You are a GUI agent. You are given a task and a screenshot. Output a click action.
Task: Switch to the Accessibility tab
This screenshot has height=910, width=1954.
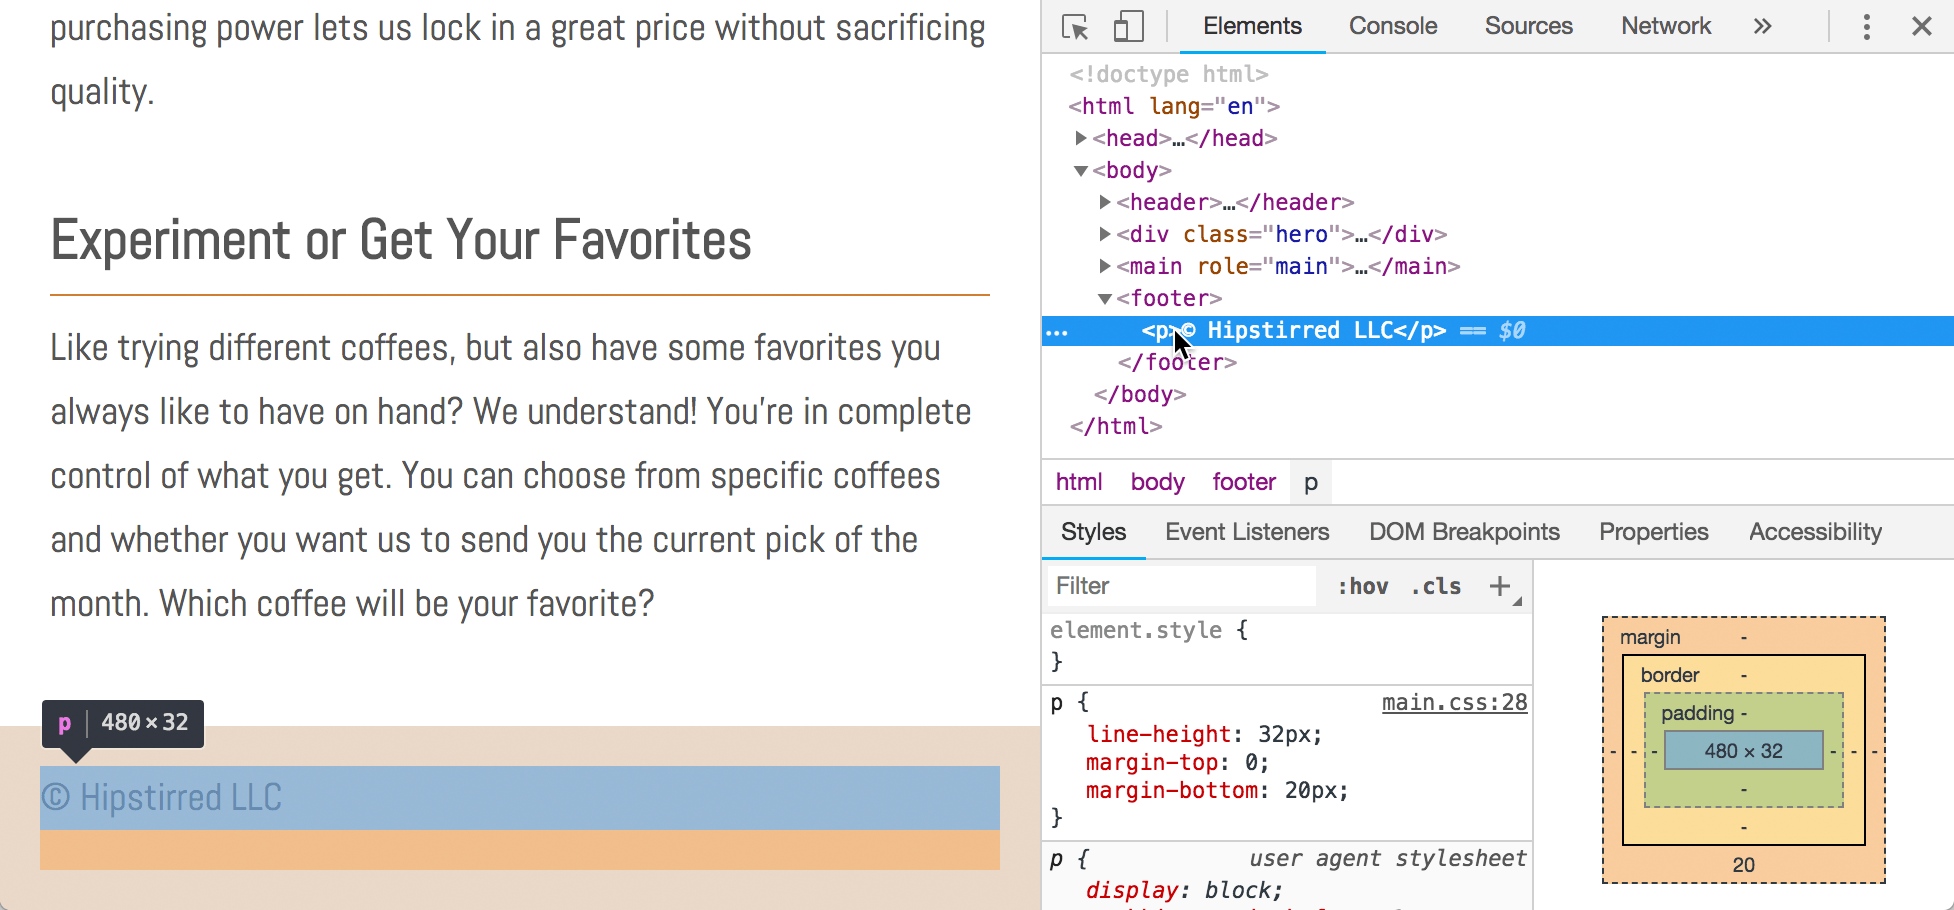coord(1814,531)
